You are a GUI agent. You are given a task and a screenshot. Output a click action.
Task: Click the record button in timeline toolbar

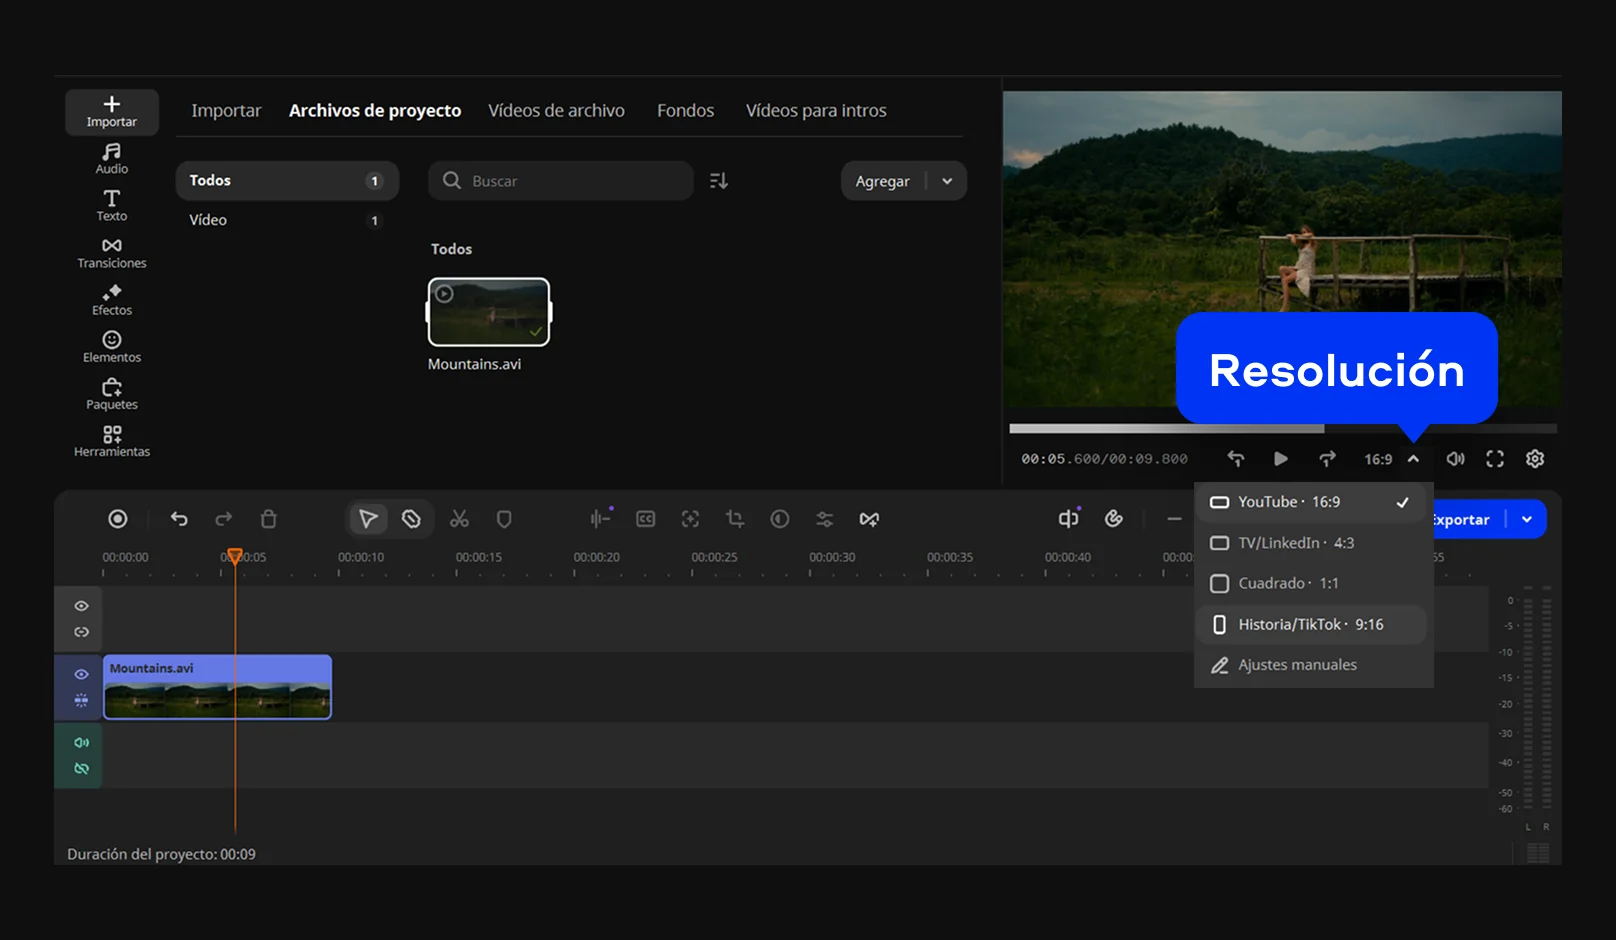118,519
